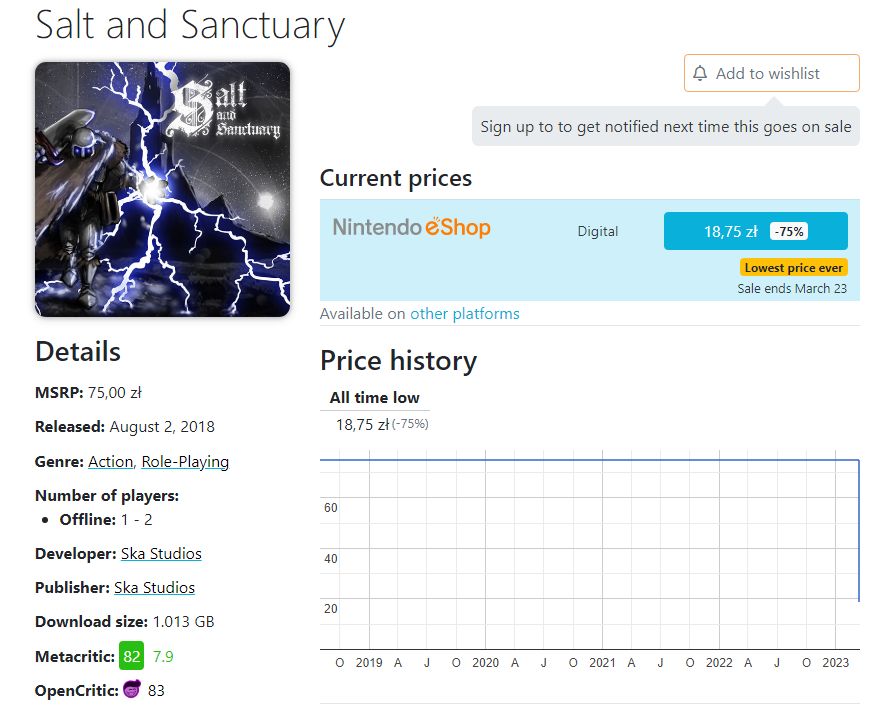Click the Lowest price ever label

pyautogui.click(x=793, y=268)
